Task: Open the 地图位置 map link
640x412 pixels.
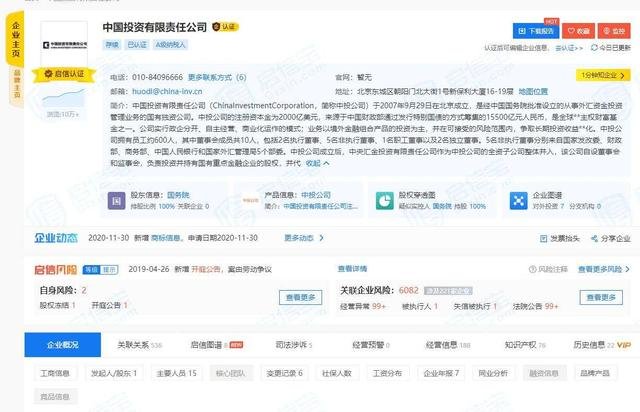Action: click(533, 91)
